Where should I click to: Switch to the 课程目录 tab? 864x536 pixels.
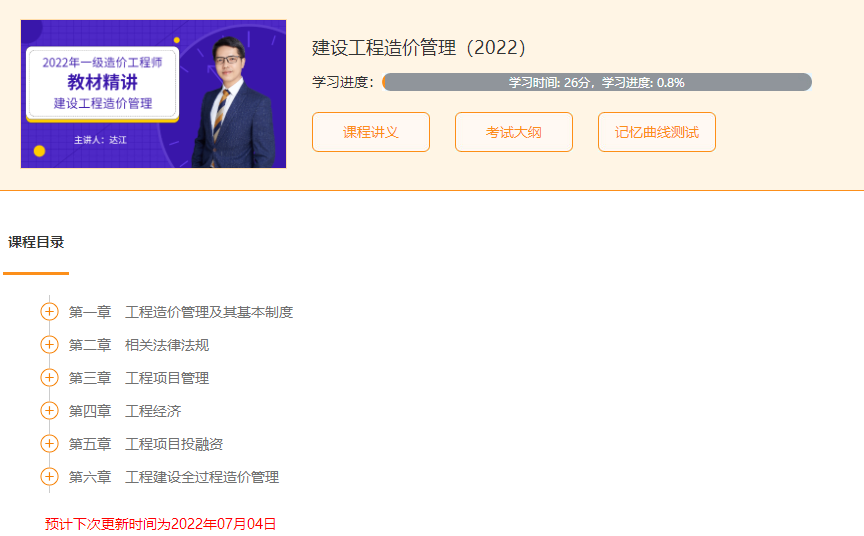(x=36, y=242)
